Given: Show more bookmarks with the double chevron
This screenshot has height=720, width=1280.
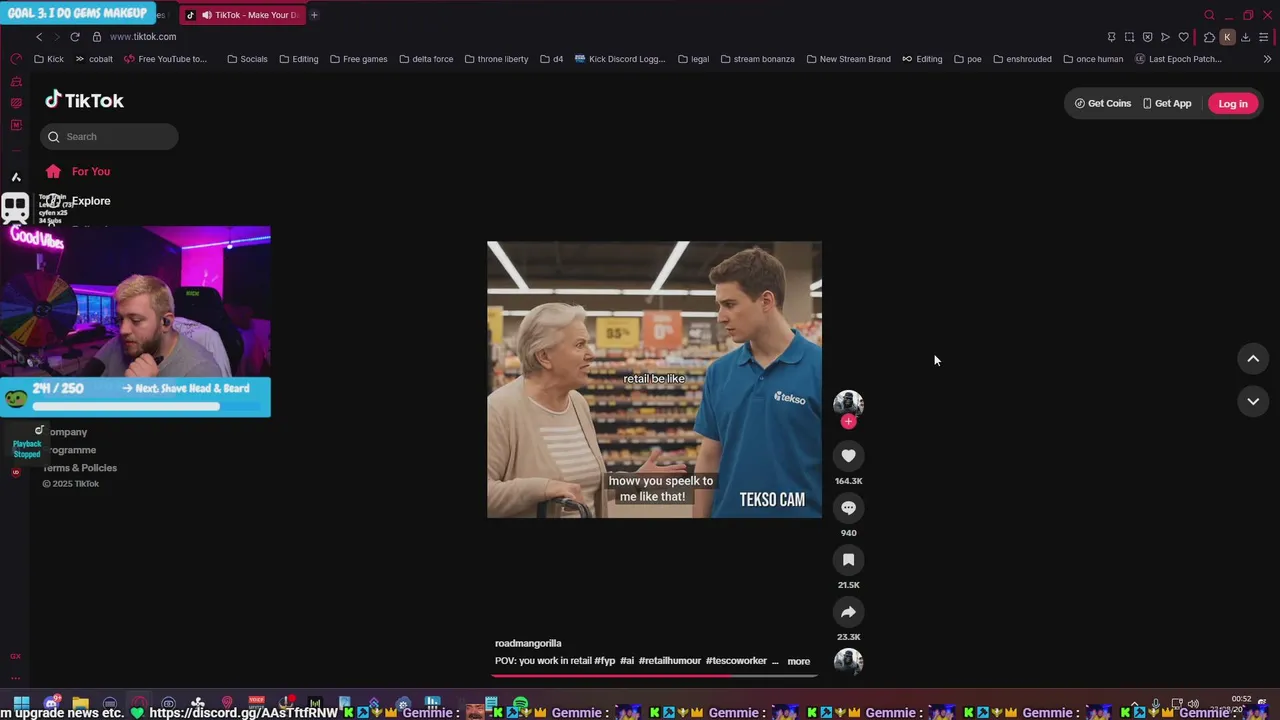Looking at the screenshot, I should pos(1267,59).
